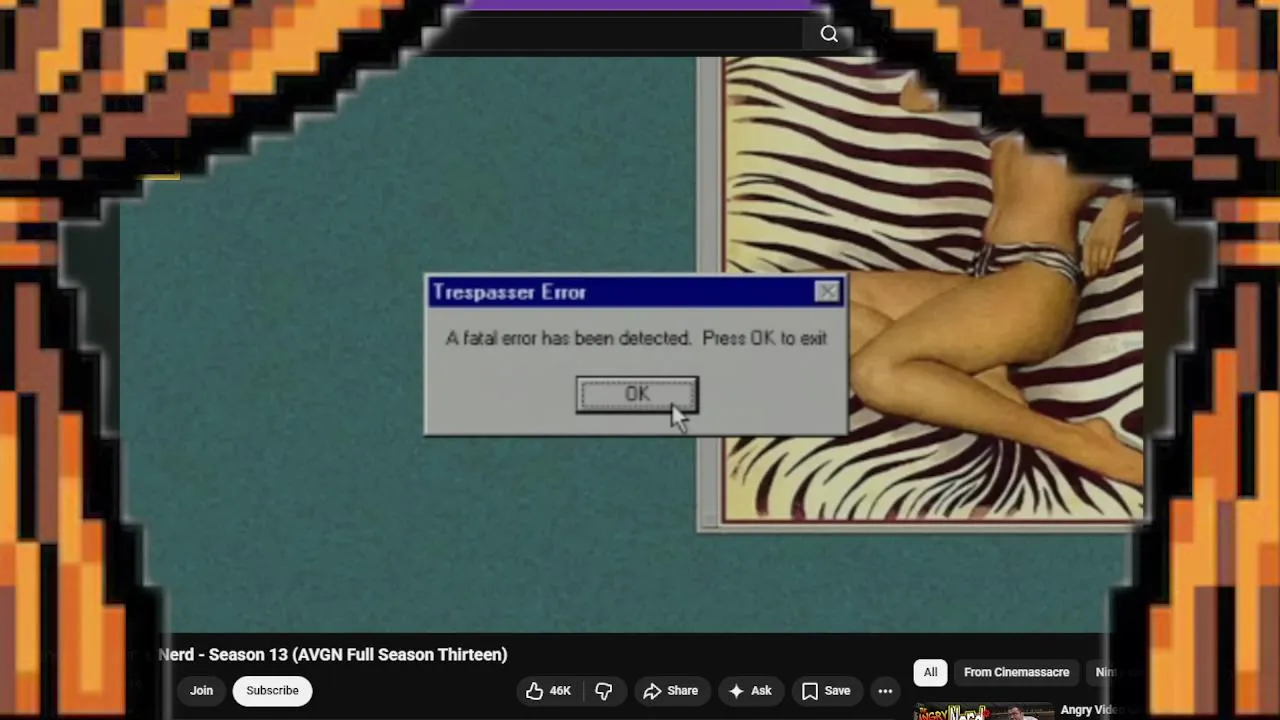Open the Angry Video recommended thumbnail
This screenshot has height=720, width=1280.
pyautogui.click(x=984, y=712)
